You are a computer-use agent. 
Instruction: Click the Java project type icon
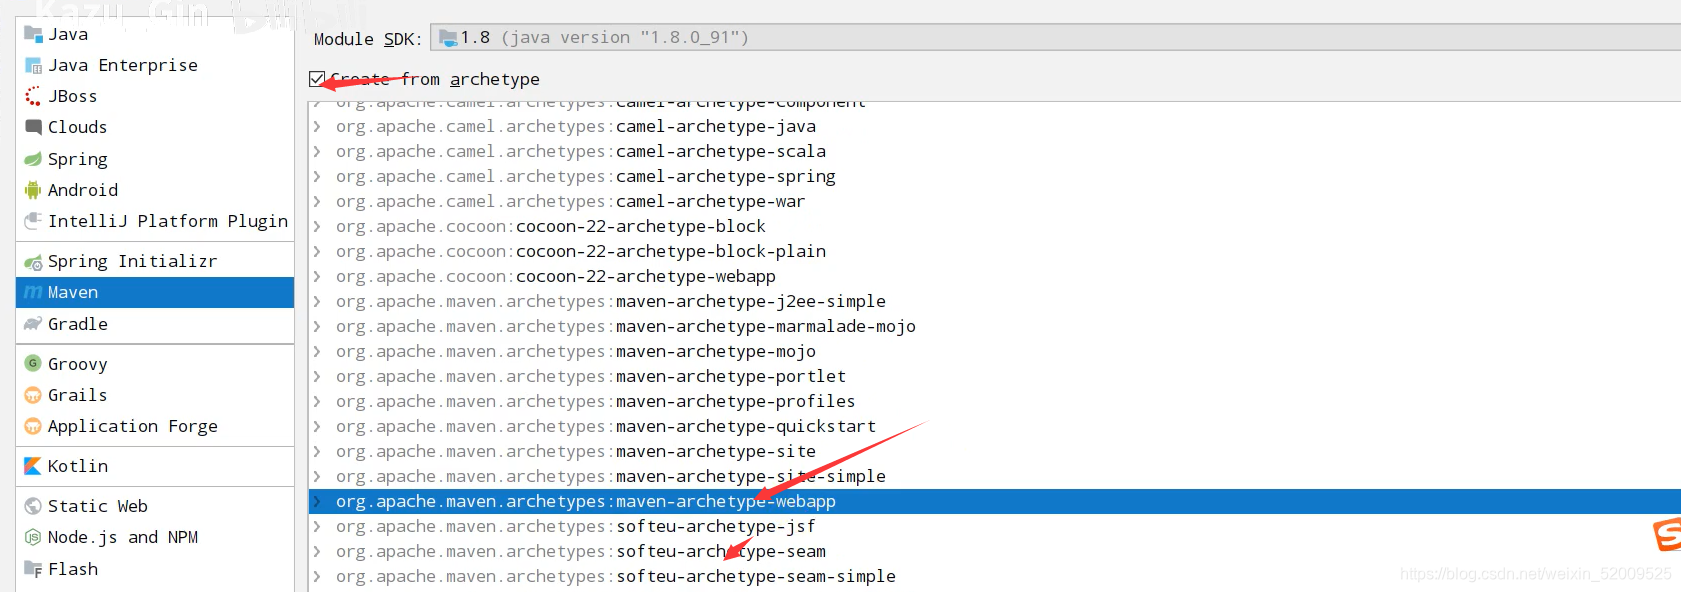point(33,34)
